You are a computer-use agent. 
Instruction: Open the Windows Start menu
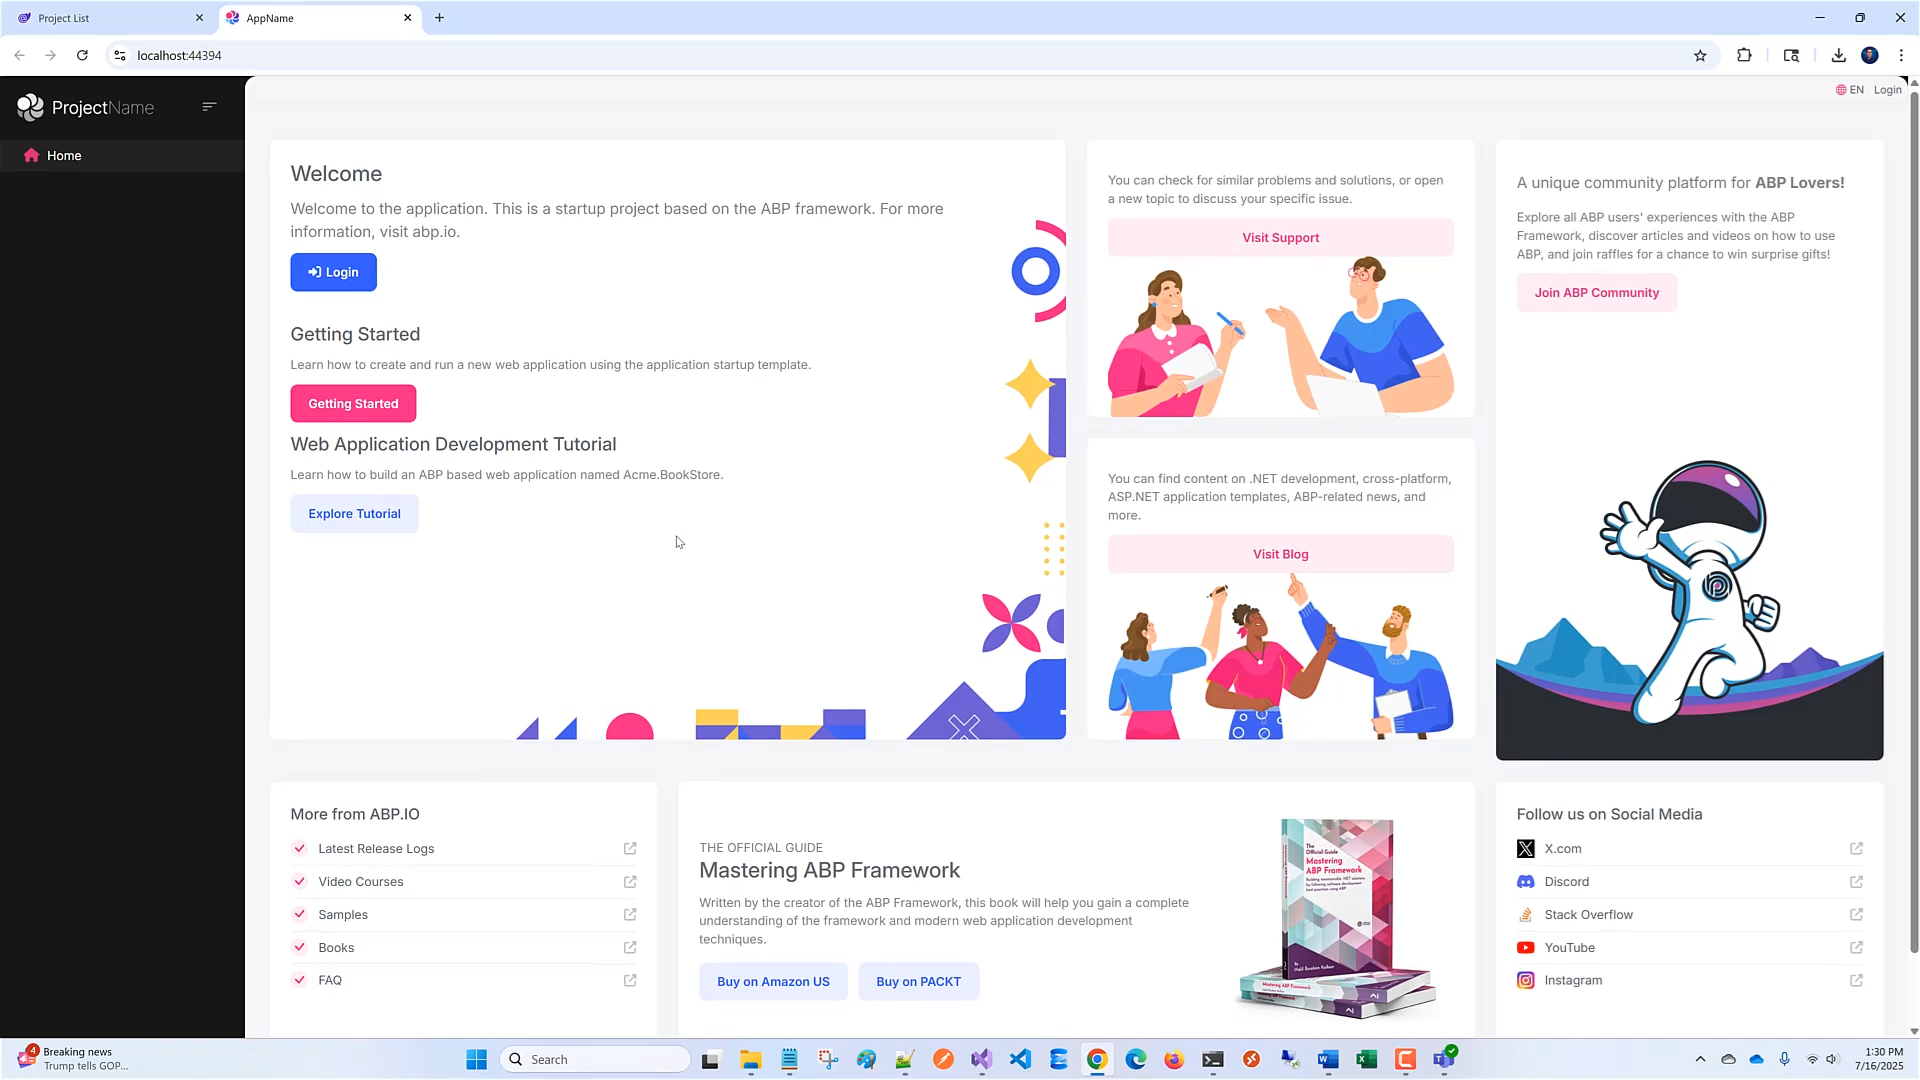(x=476, y=1059)
